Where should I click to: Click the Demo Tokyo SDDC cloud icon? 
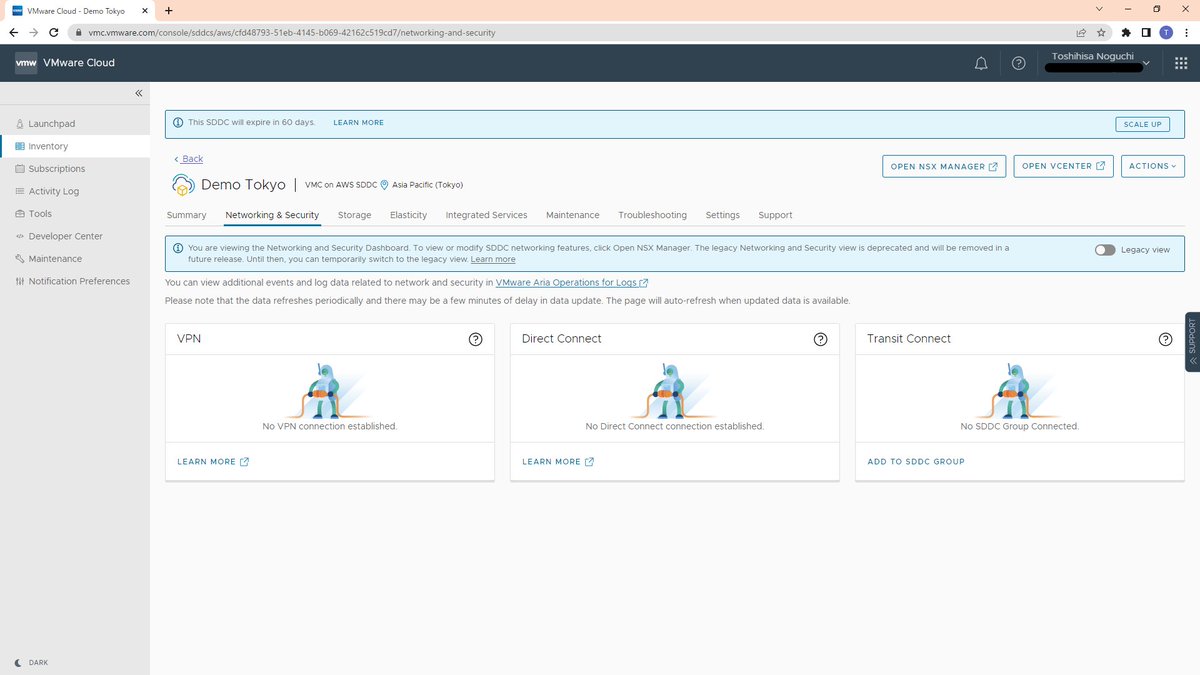[x=183, y=184]
